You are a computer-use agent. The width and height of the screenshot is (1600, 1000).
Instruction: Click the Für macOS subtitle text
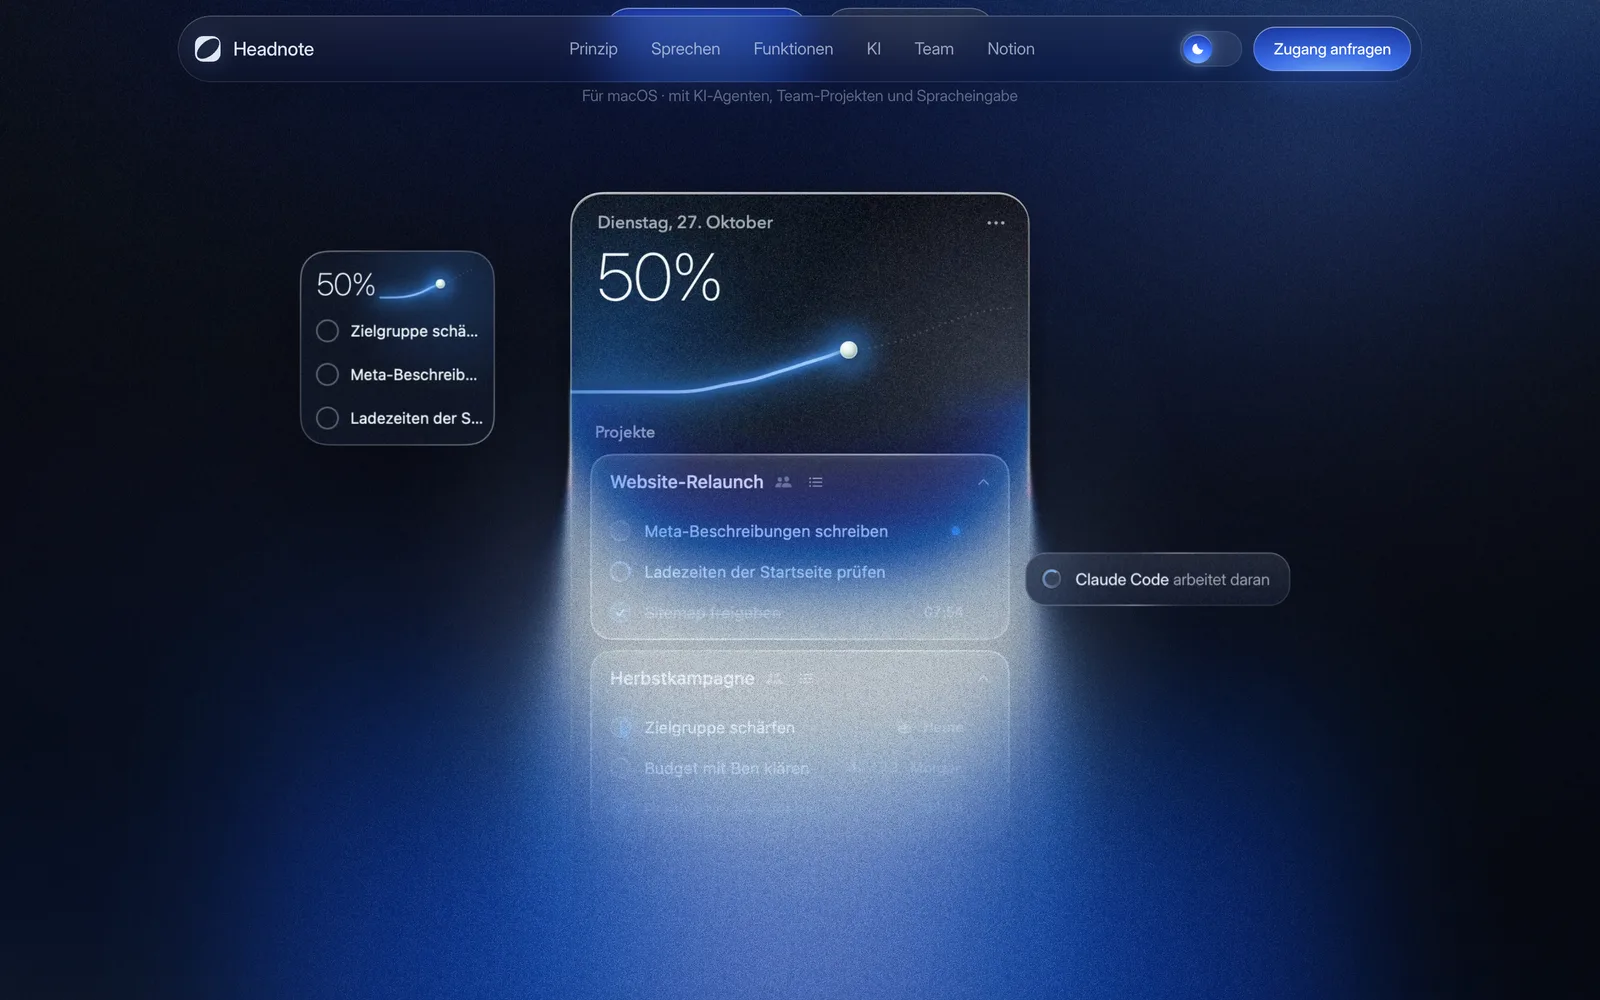800,96
